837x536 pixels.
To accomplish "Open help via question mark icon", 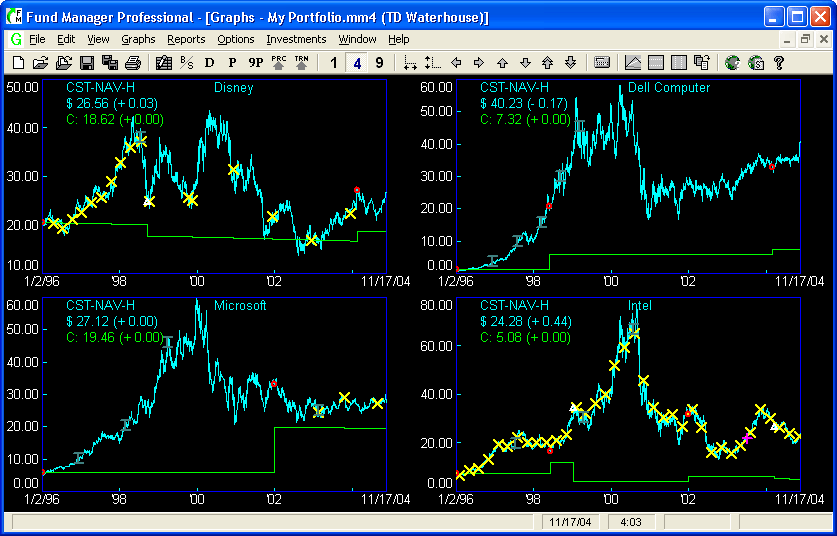I will pos(779,63).
